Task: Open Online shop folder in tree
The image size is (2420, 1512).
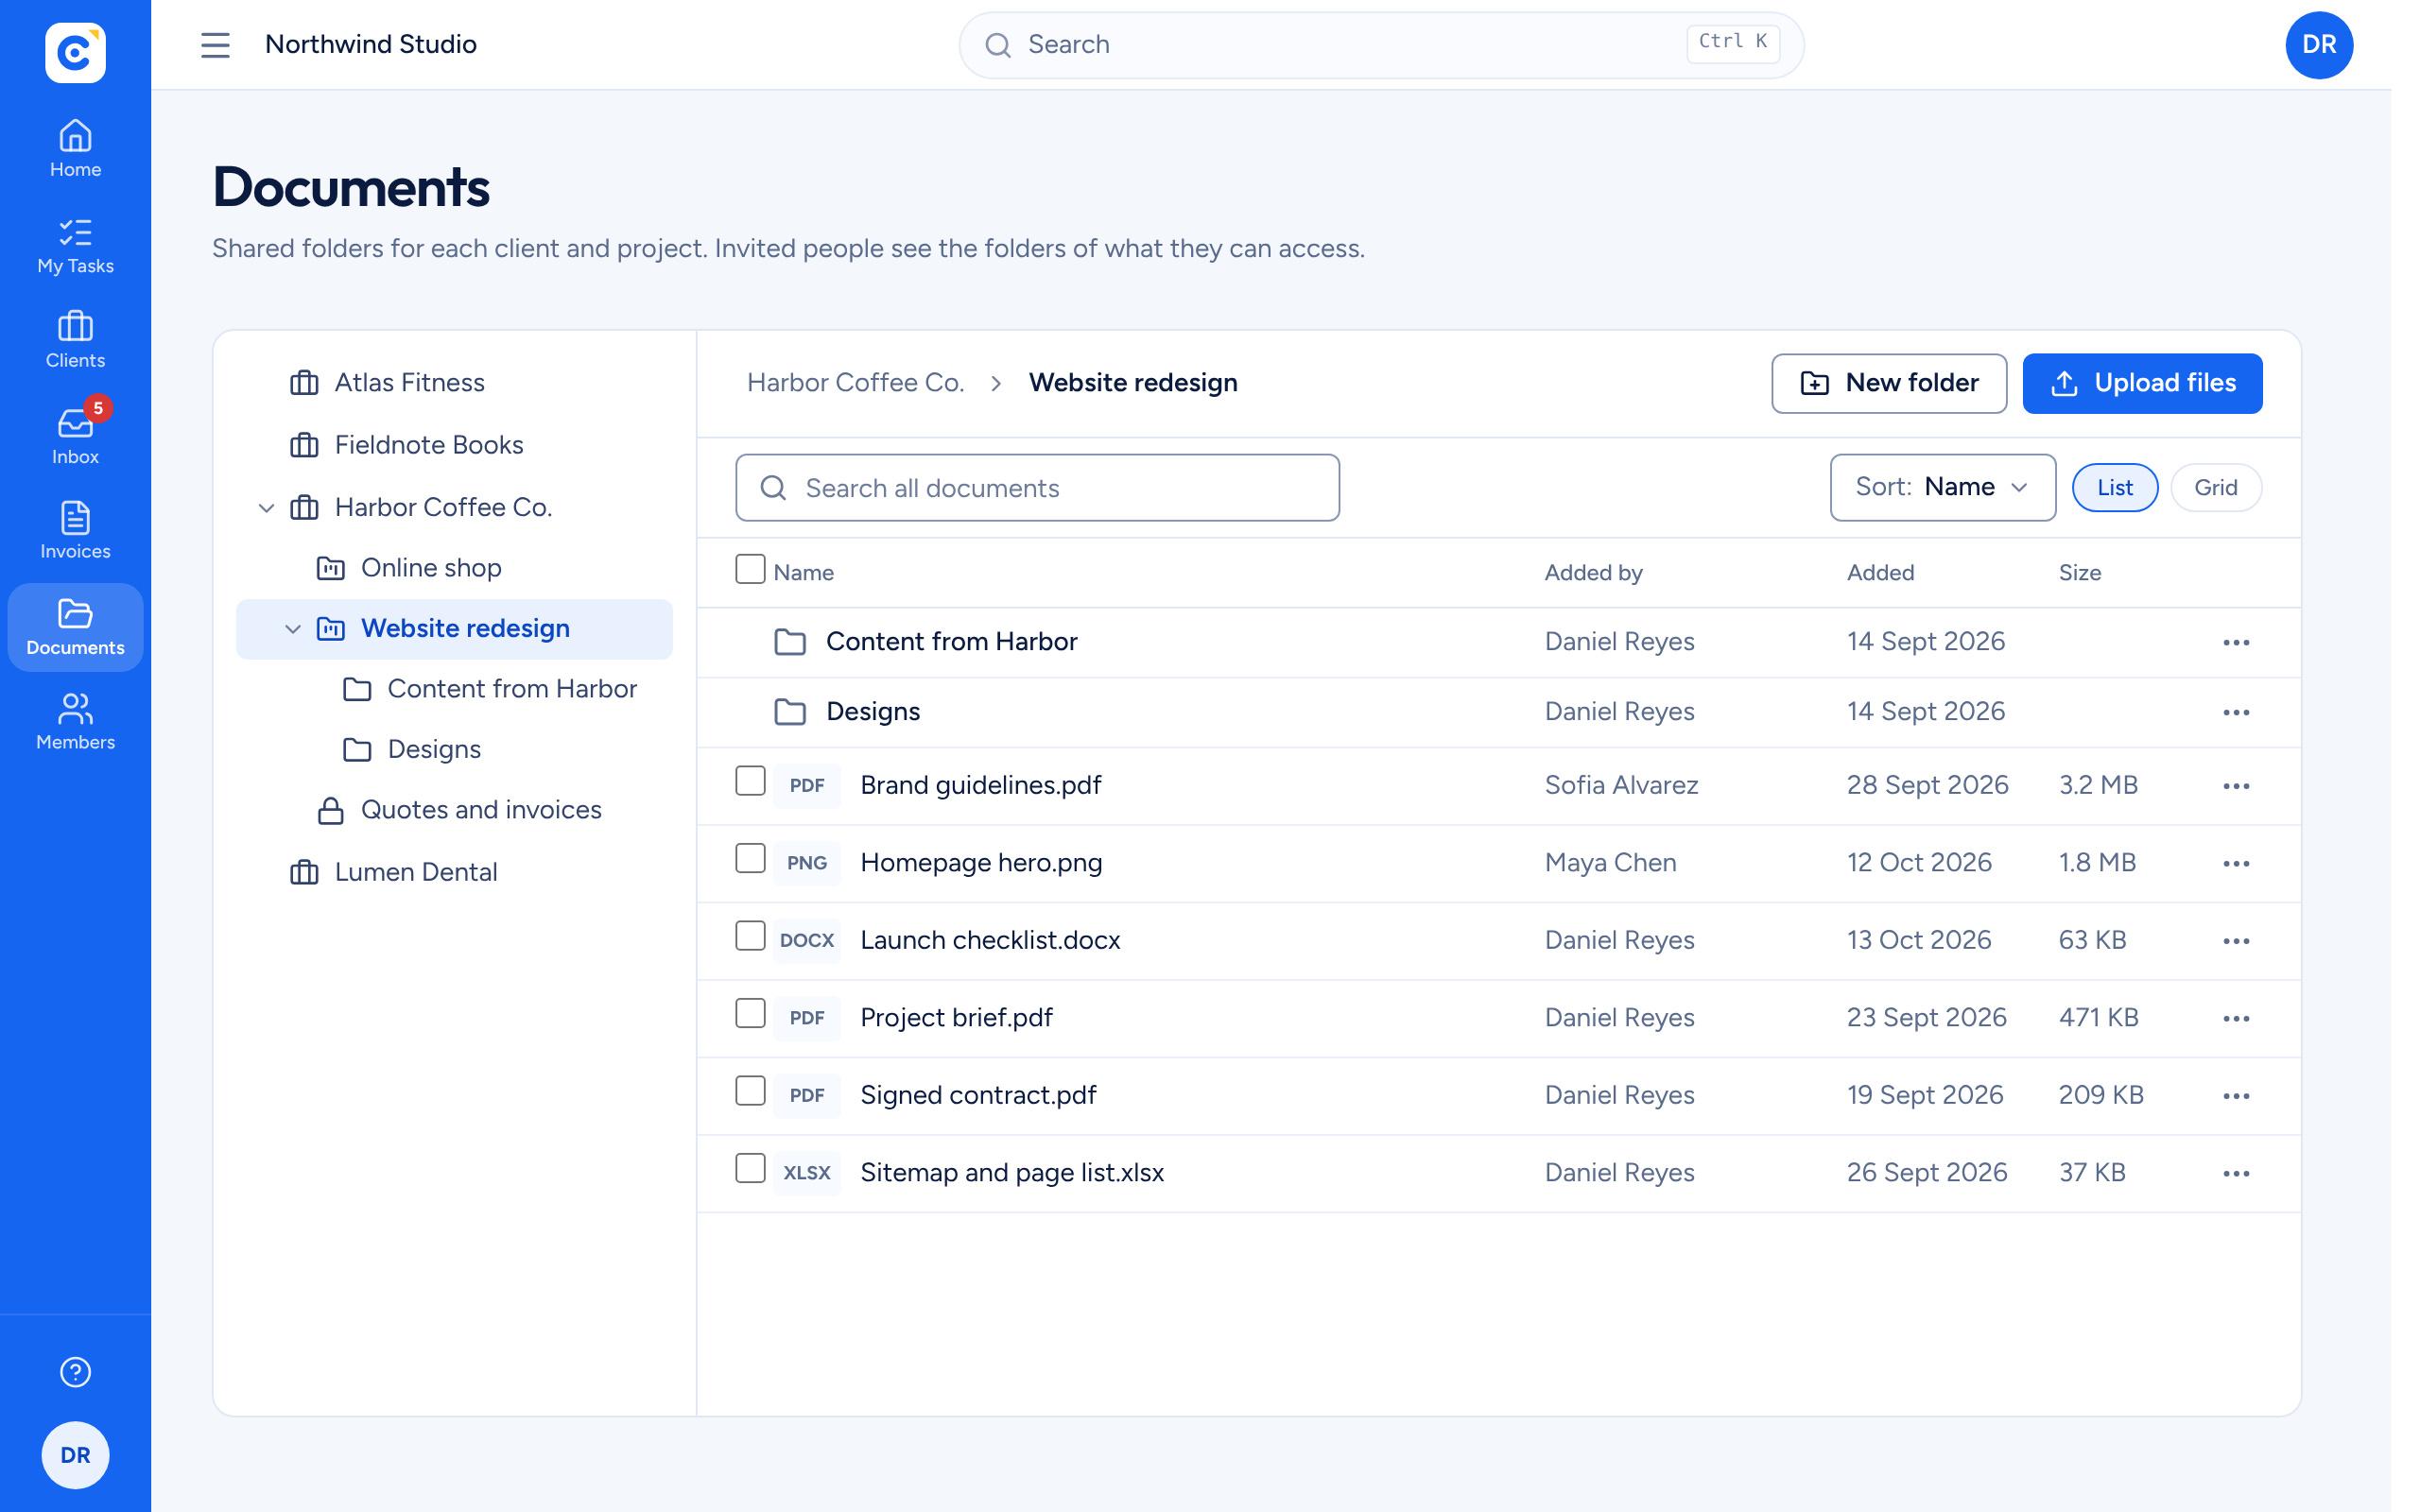Action: (454, 568)
